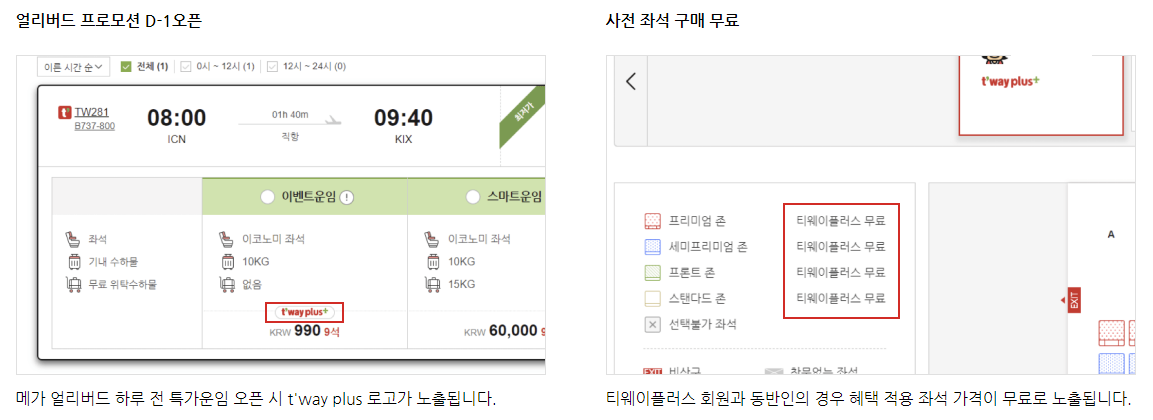Image resolution: width=1153 pixels, height=420 pixels.
Task: Check the 0시 ~ 12시 (1) filter
Action: click(x=187, y=66)
